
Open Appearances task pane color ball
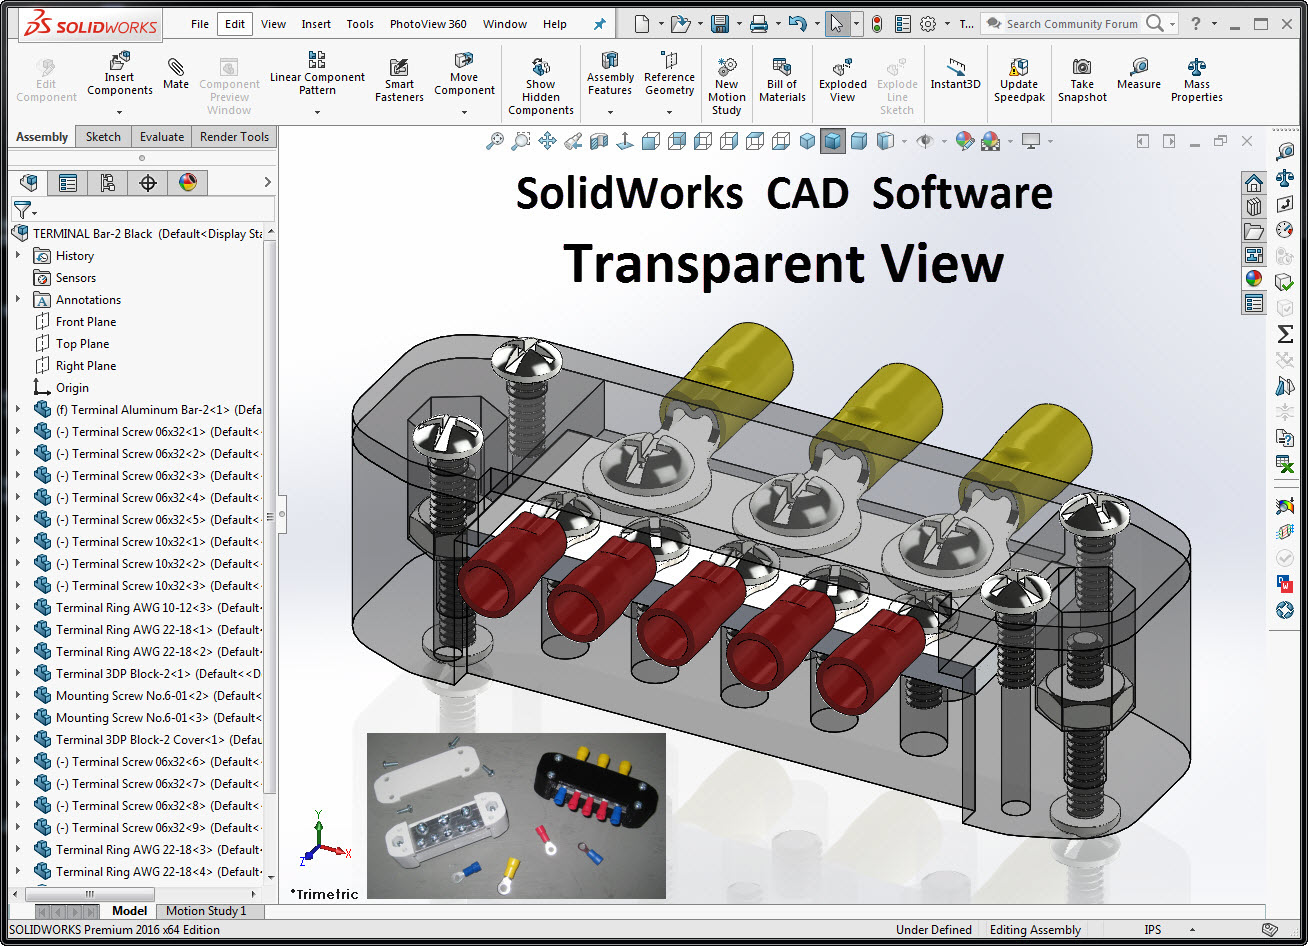click(1254, 279)
